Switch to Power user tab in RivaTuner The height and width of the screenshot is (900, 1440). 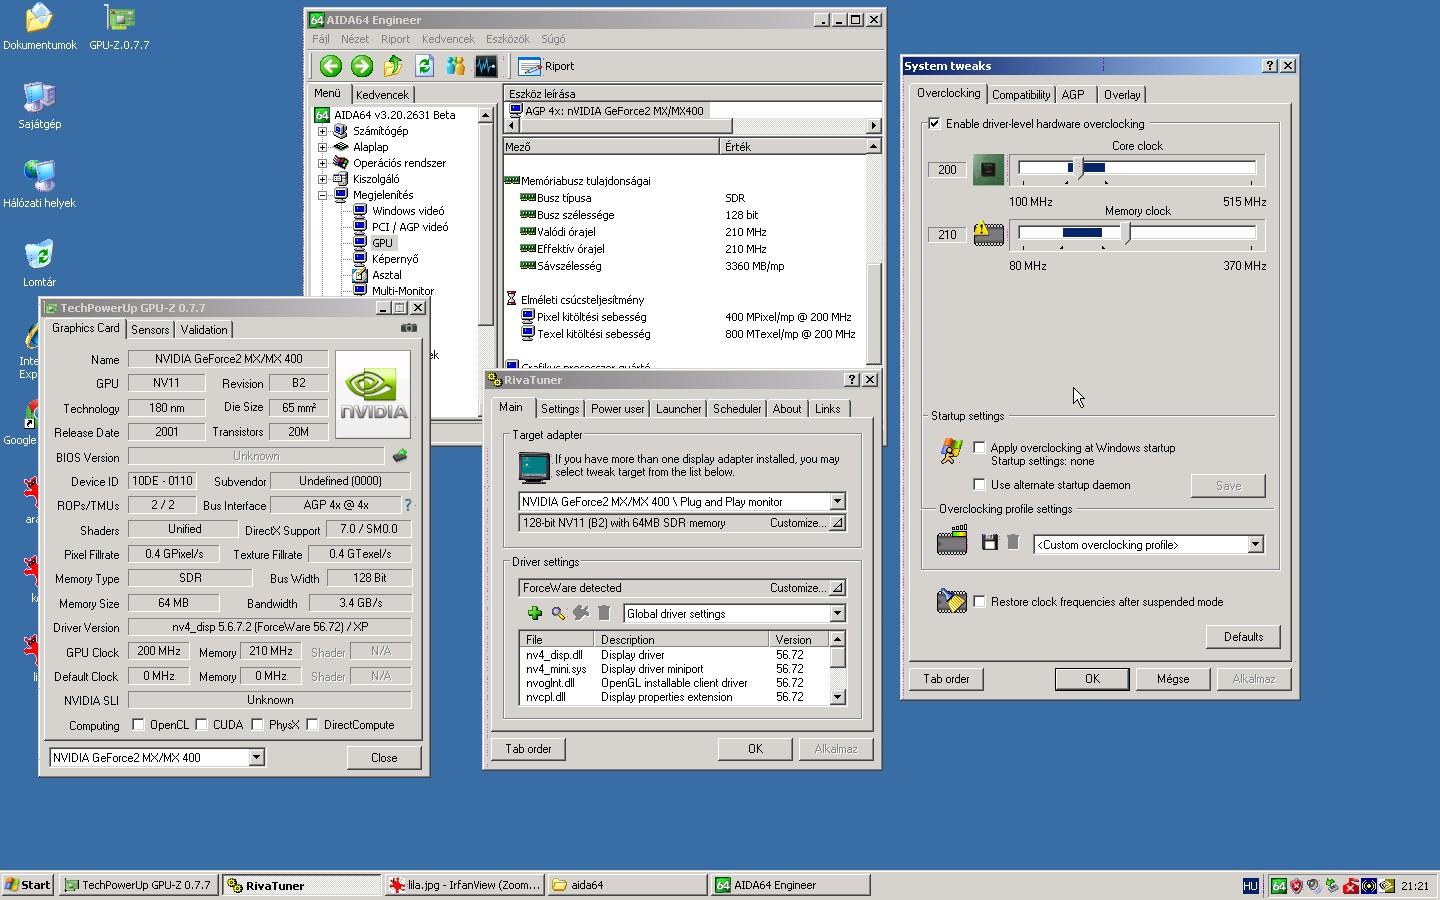pos(617,409)
